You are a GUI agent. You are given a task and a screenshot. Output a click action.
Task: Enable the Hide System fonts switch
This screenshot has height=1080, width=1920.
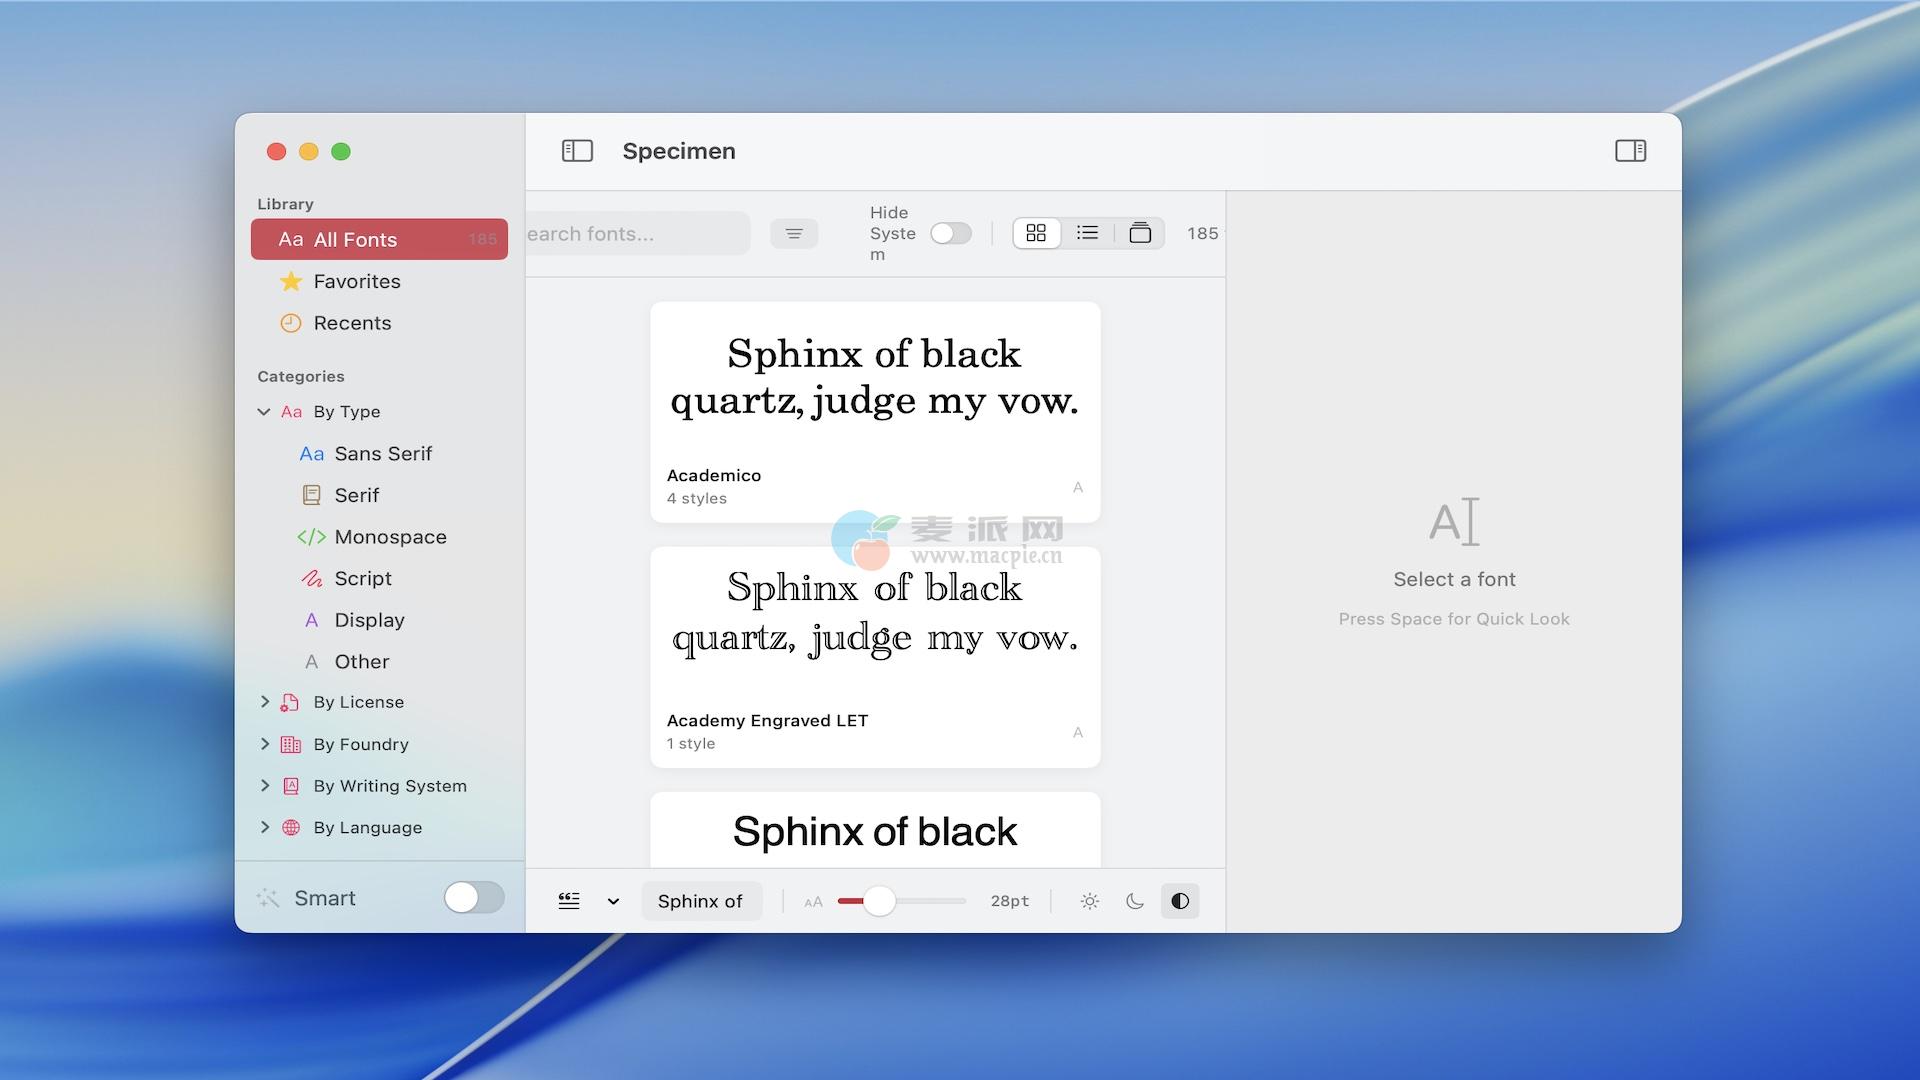pyautogui.click(x=950, y=233)
